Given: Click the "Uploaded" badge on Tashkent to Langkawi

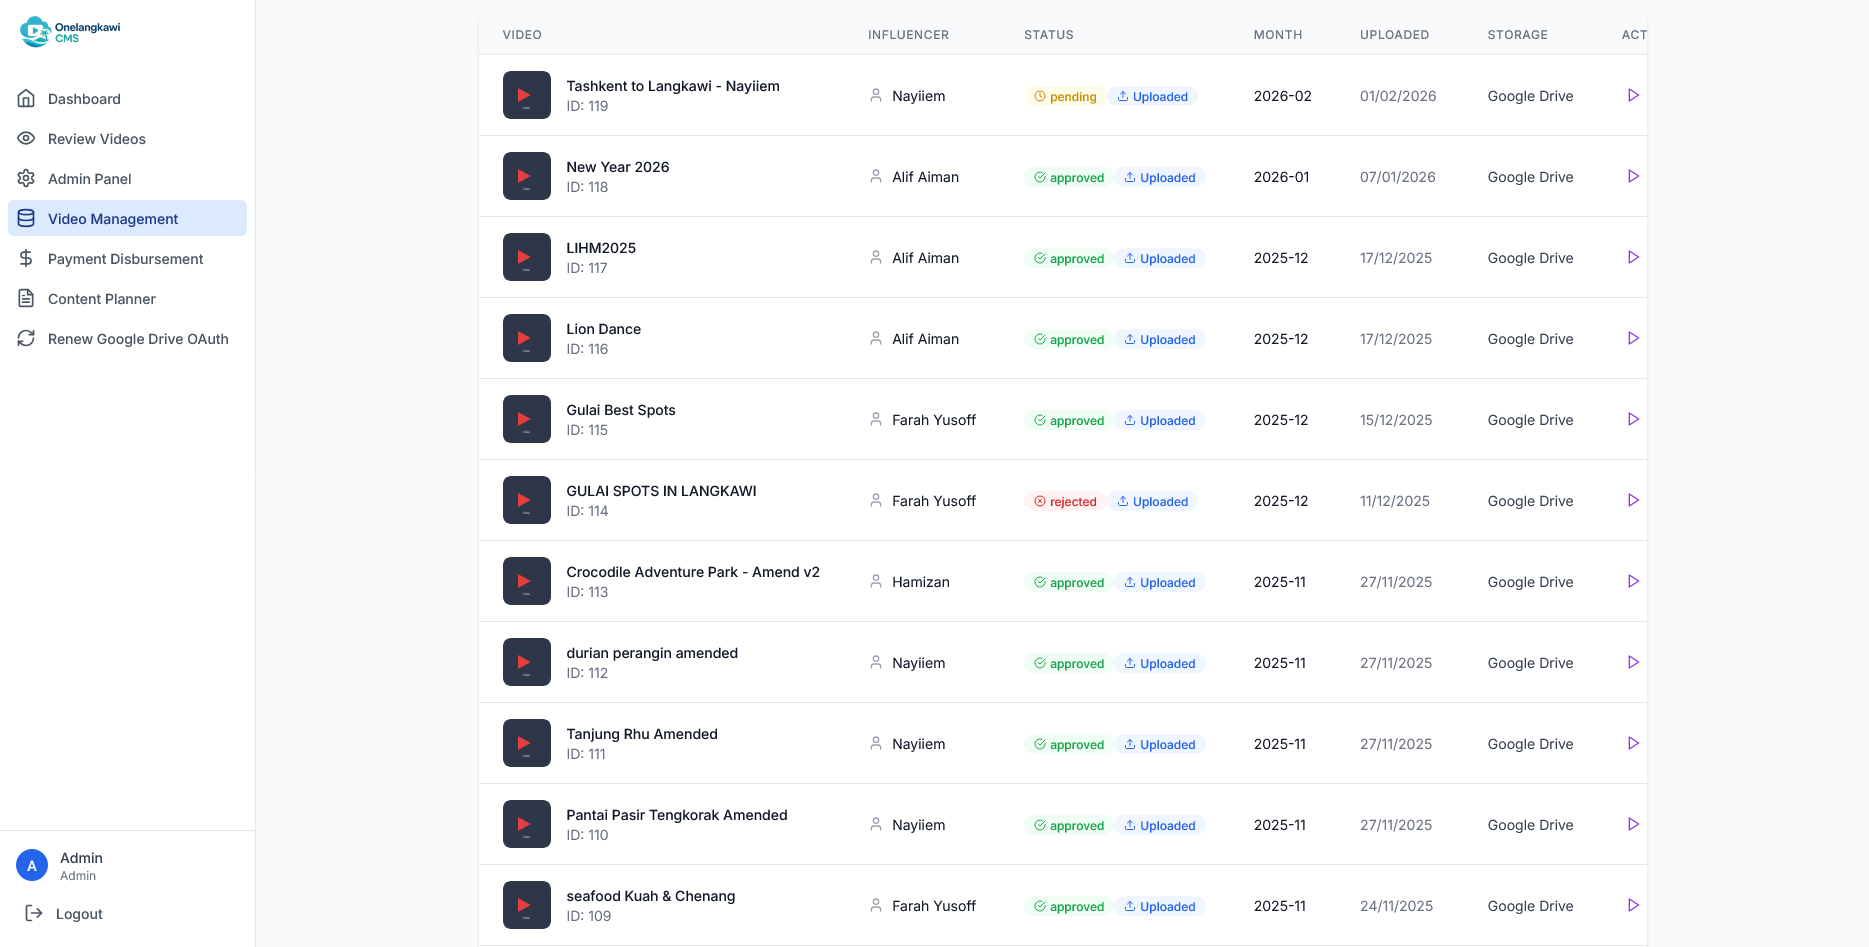Looking at the screenshot, I should [x=1152, y=96].
